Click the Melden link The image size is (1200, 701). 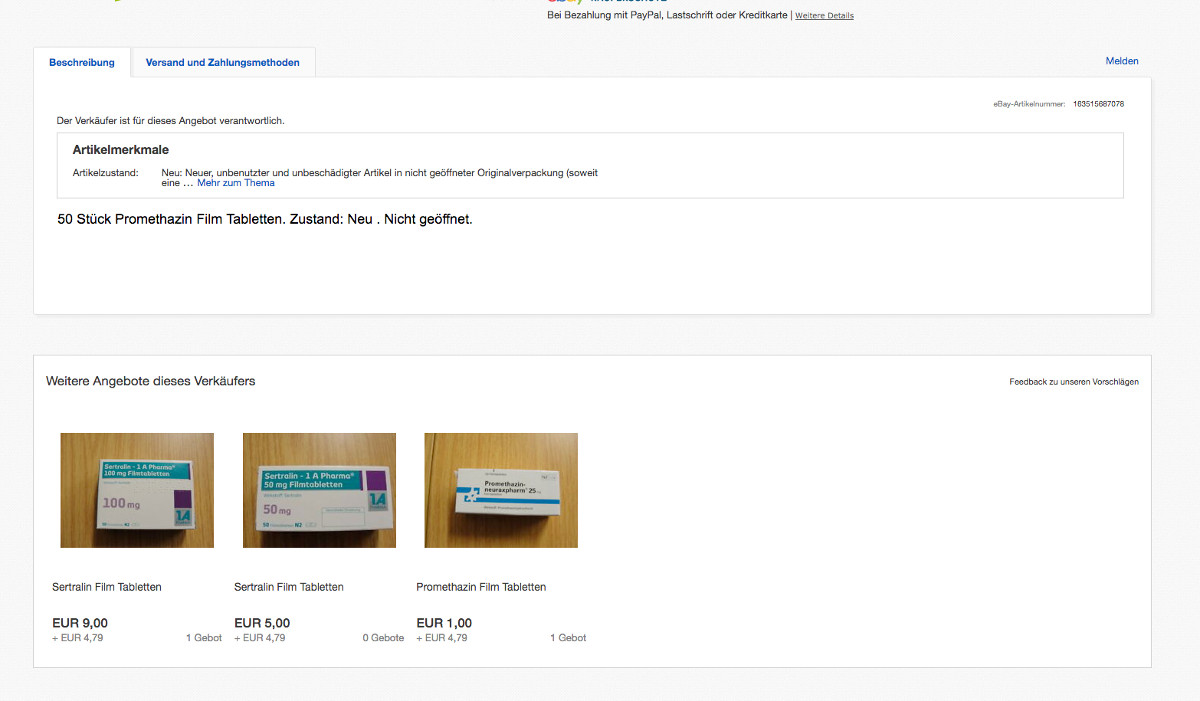point(1121,61)
